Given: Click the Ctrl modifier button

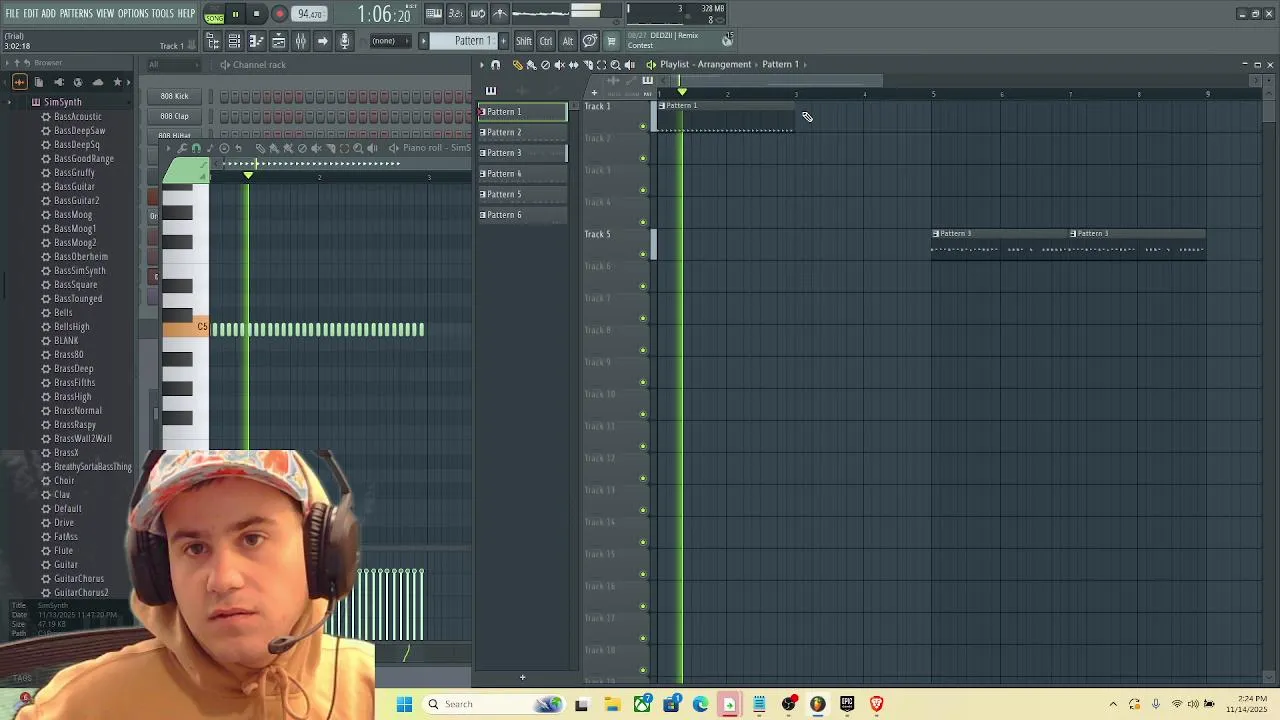Looking at the screenshot, I should 546,41.
